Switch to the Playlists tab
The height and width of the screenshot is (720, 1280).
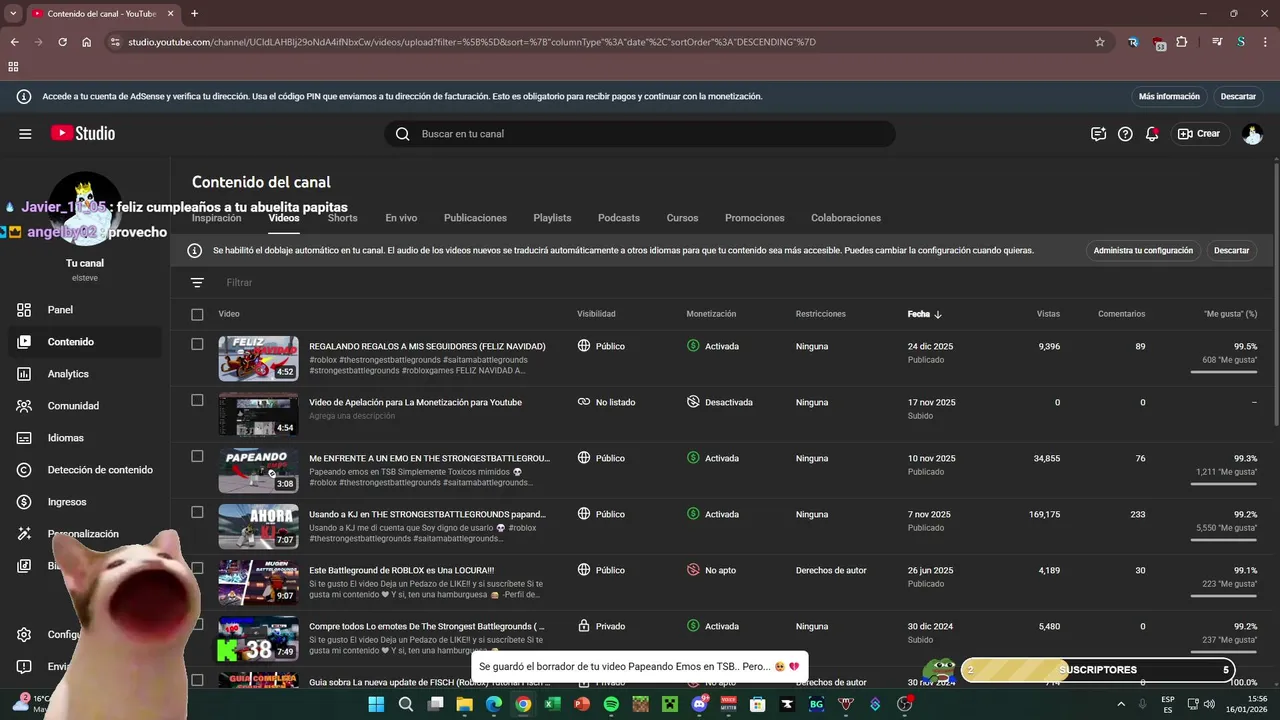(552, 218)
